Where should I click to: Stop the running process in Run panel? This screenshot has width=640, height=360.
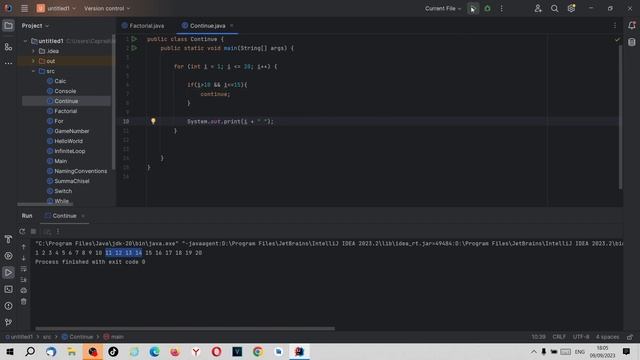point(33,231)
